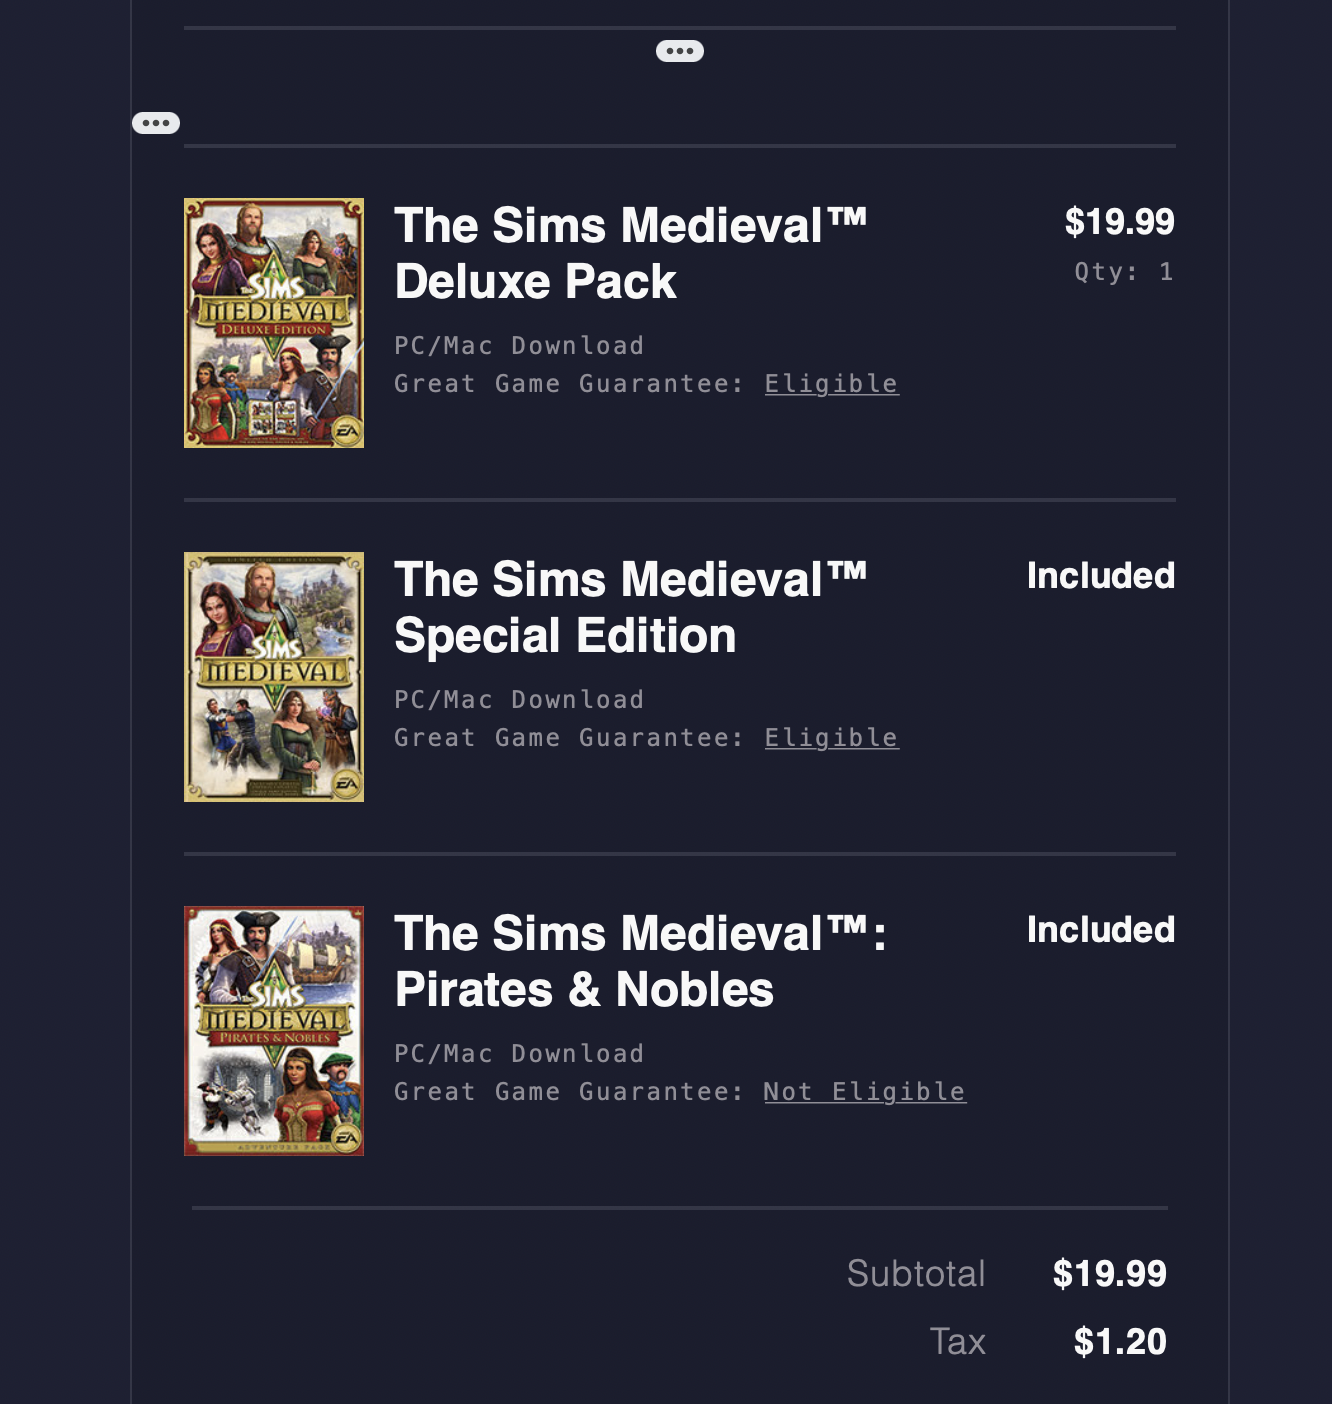This screenshot has width=1332, height=1404.
Task: Select the Pirates & Nobles title
Action: (x=640, y=961)
